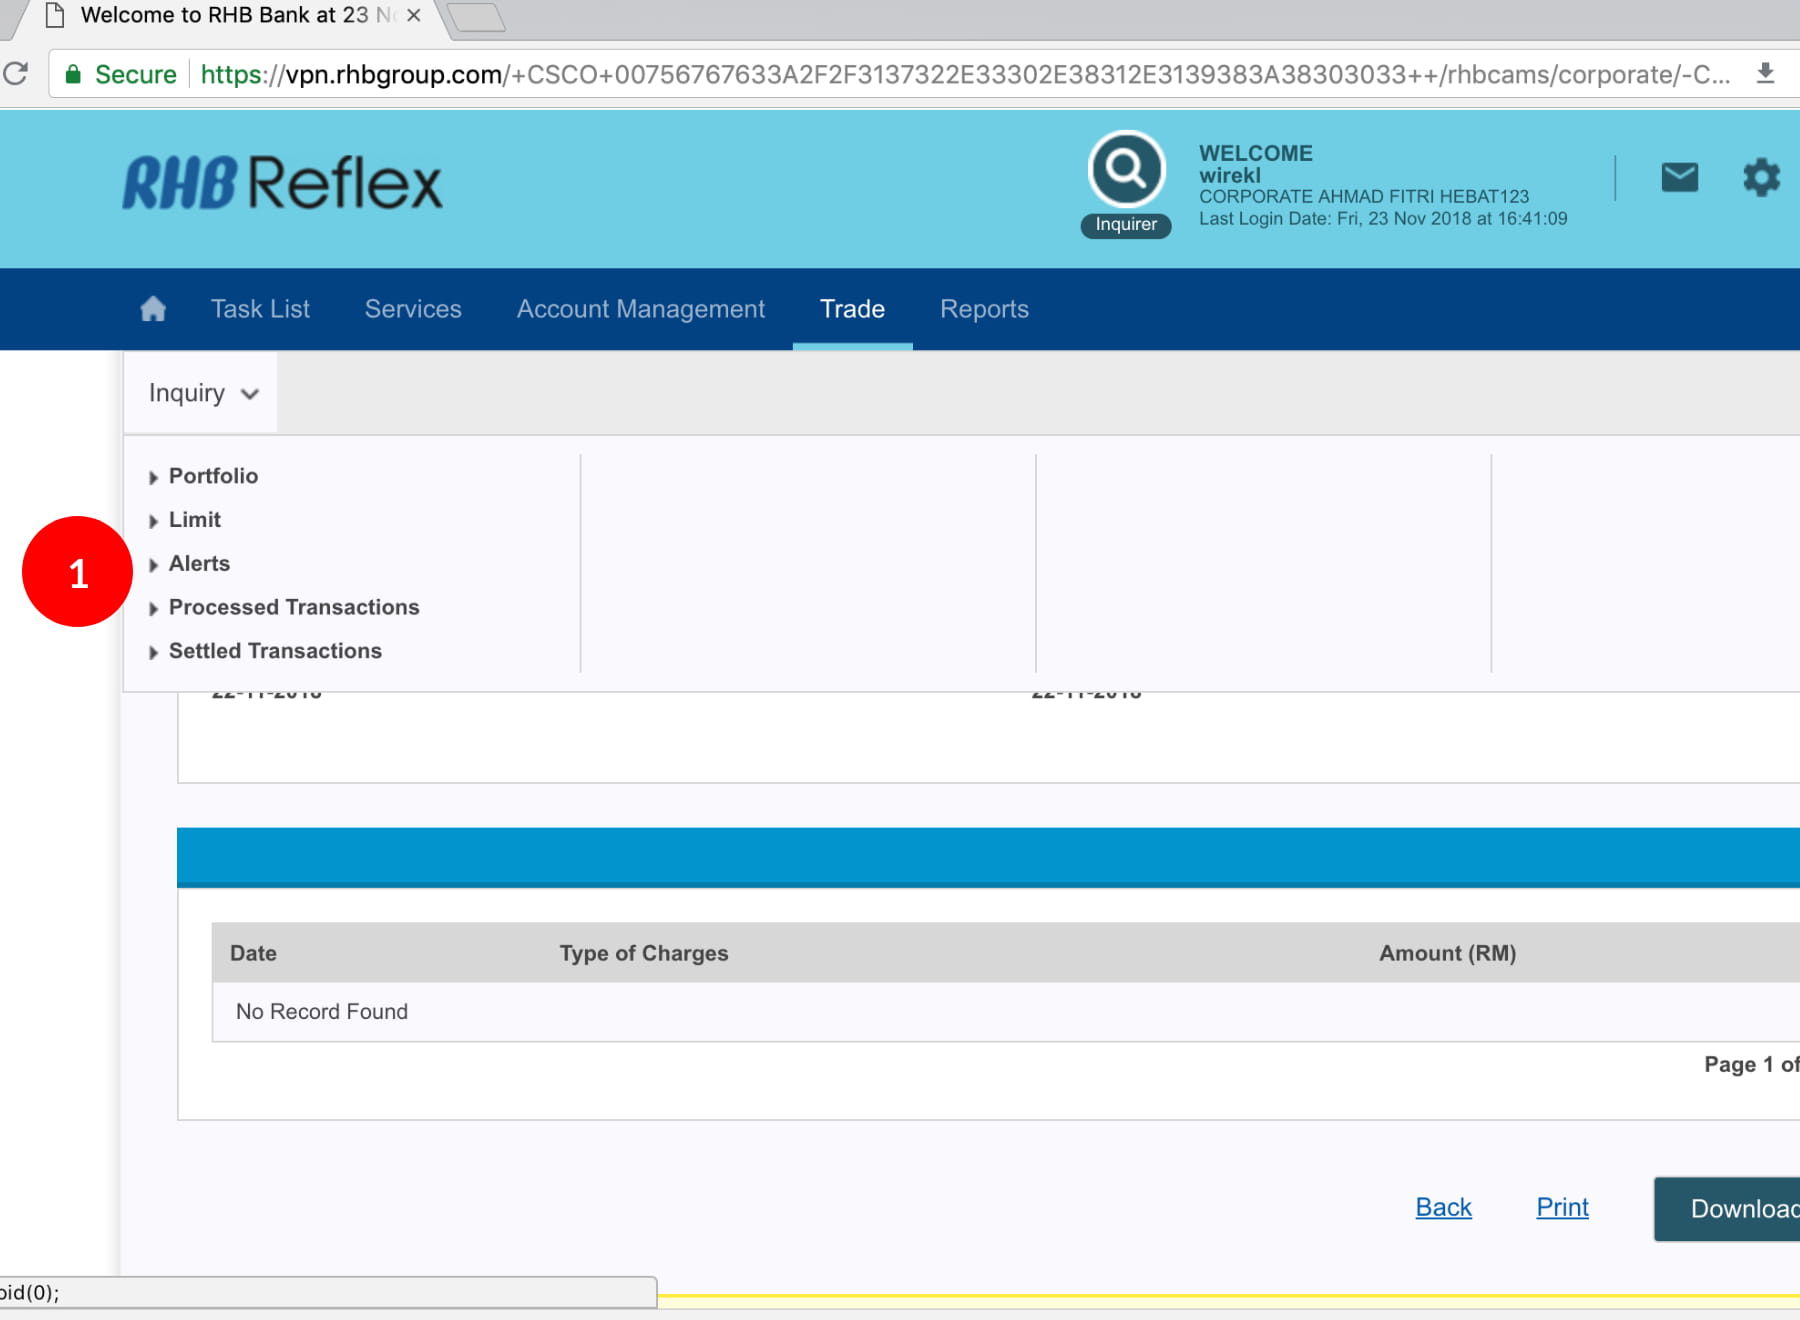Open Settled Transactions submenu
The width and height of the screenshot is (1800, 1320).
point(275,651)
